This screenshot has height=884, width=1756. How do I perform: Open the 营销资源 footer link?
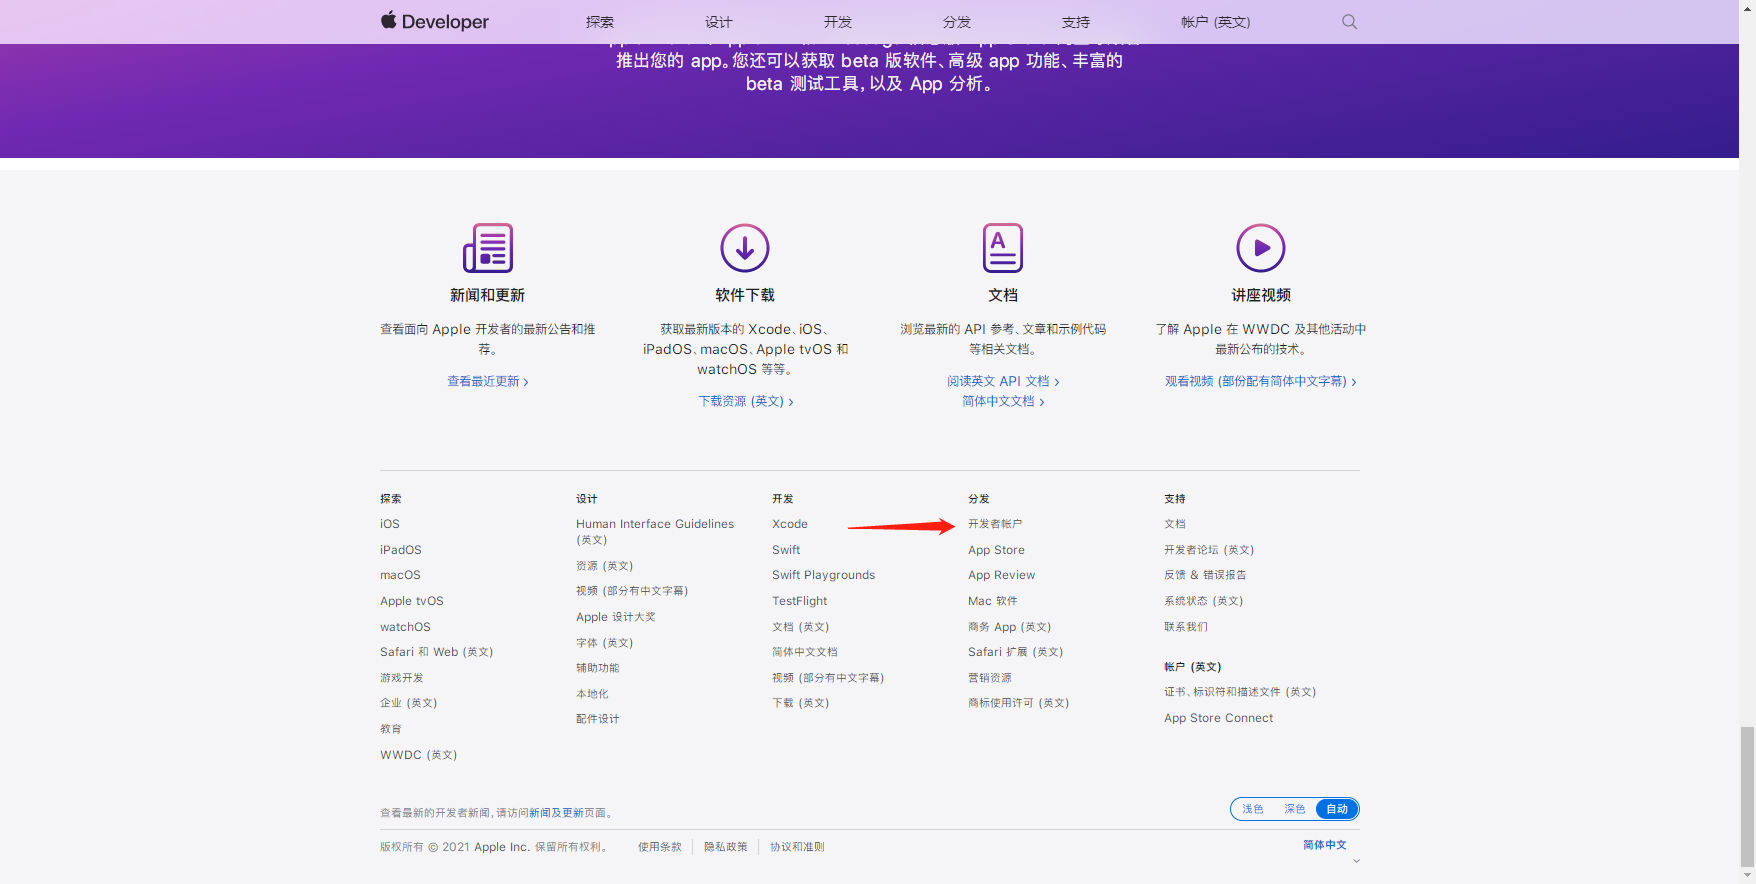point(990,678)
